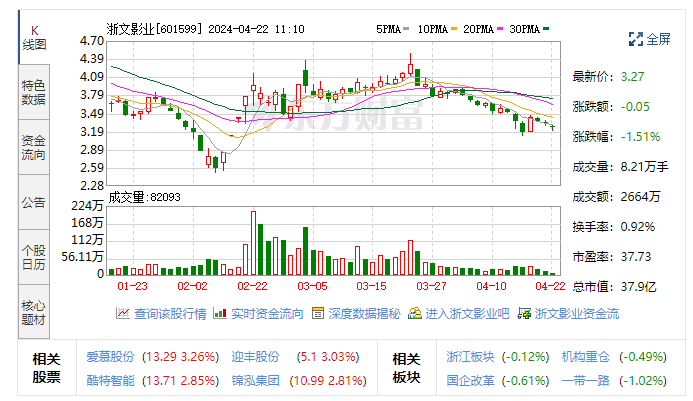Open related stock 锦泓集团
This screenshot has height=401, width=693.
click(255, 381)
